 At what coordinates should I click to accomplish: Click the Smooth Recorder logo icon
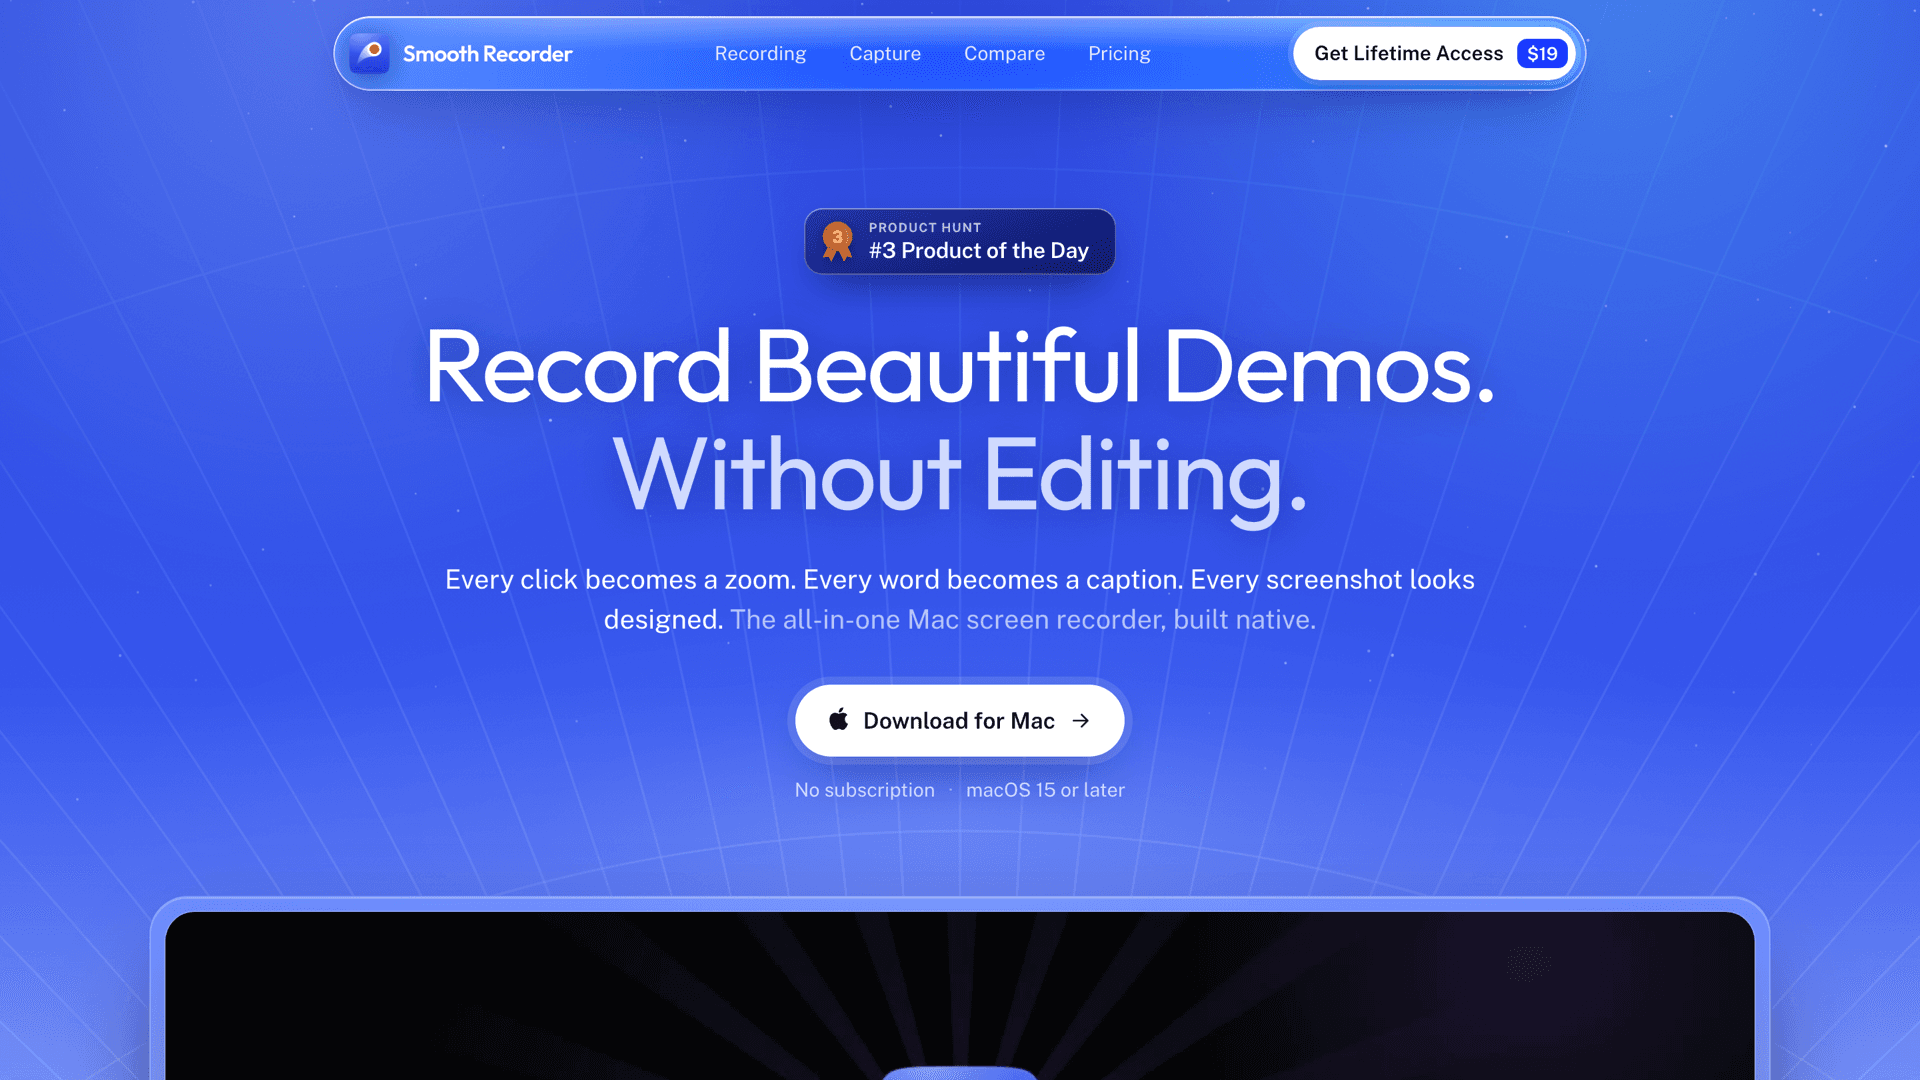(x=369, y=53)
